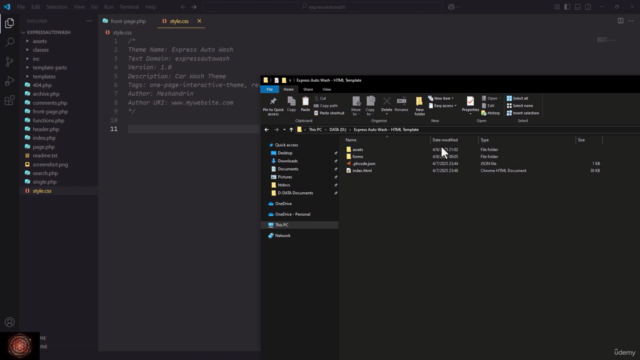This screenshot has width=640, height=360.
Task: Open the Selection menu in VS Code
Action: coord(57,7)
